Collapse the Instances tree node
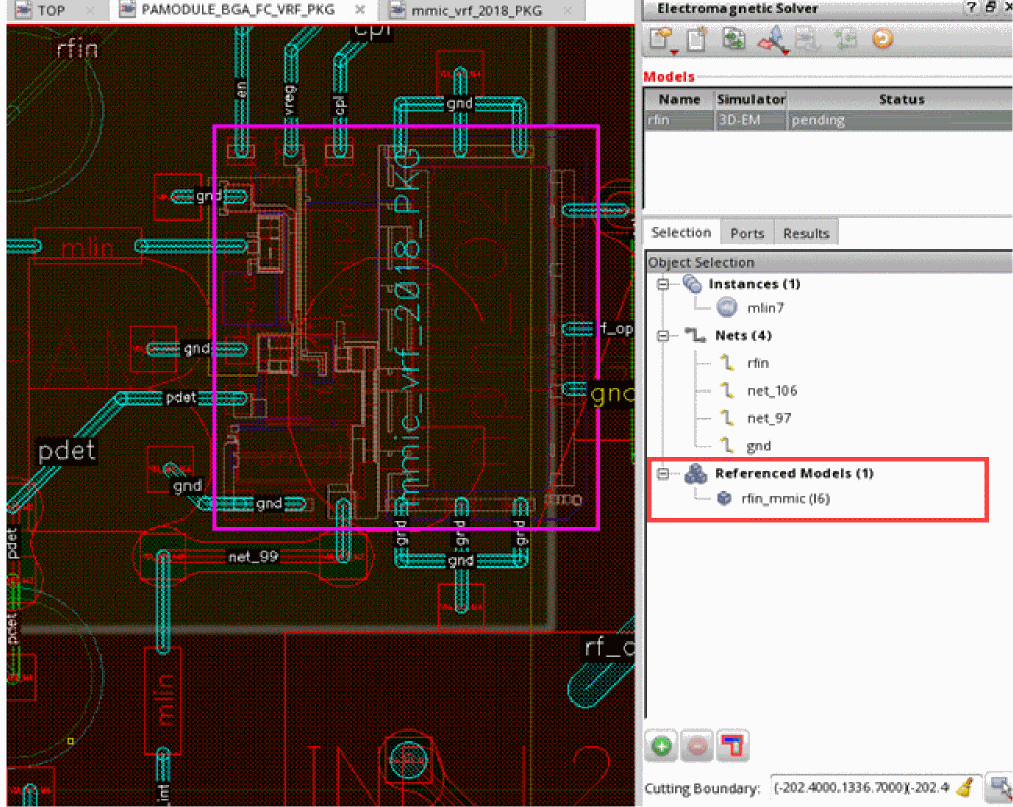Screen dimensions: 1013x807 [x=662, y=284]
